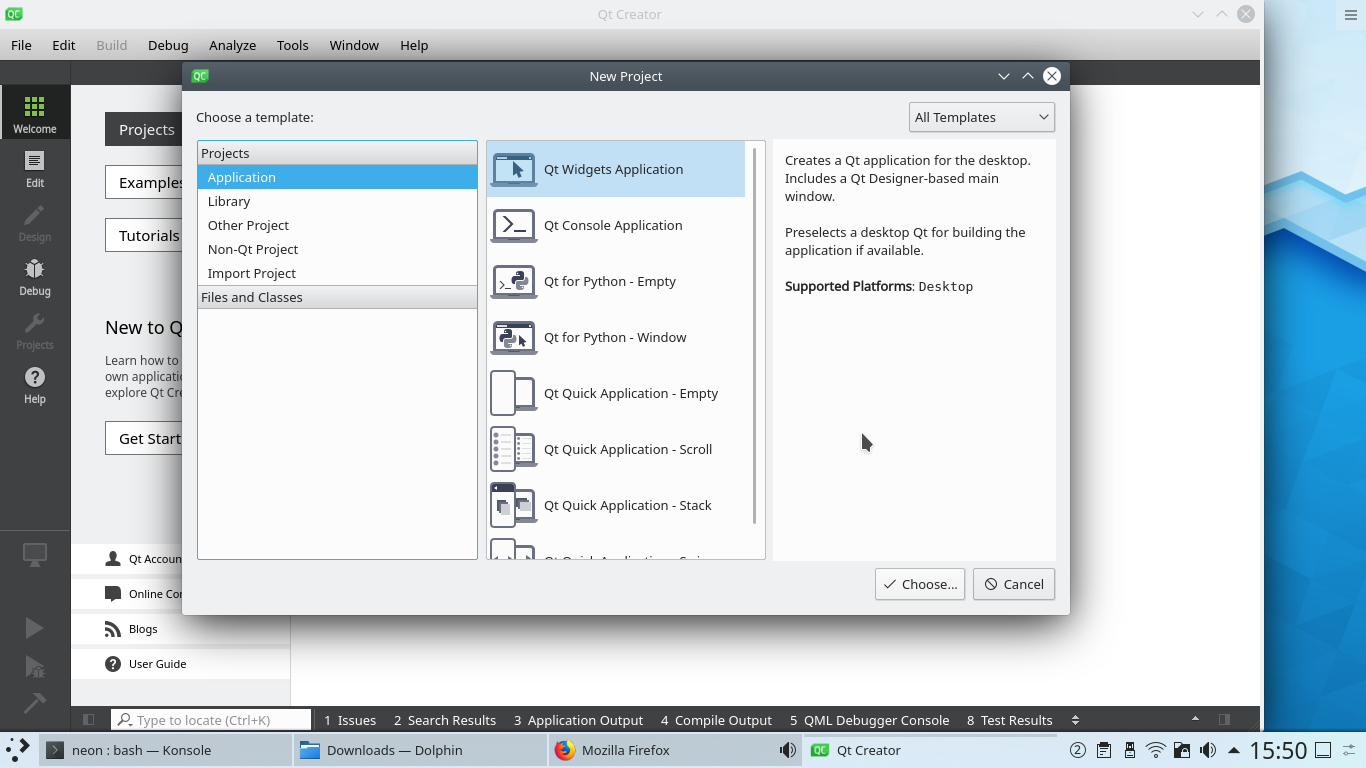Cancel the New Project dialog

(1013, 584)
